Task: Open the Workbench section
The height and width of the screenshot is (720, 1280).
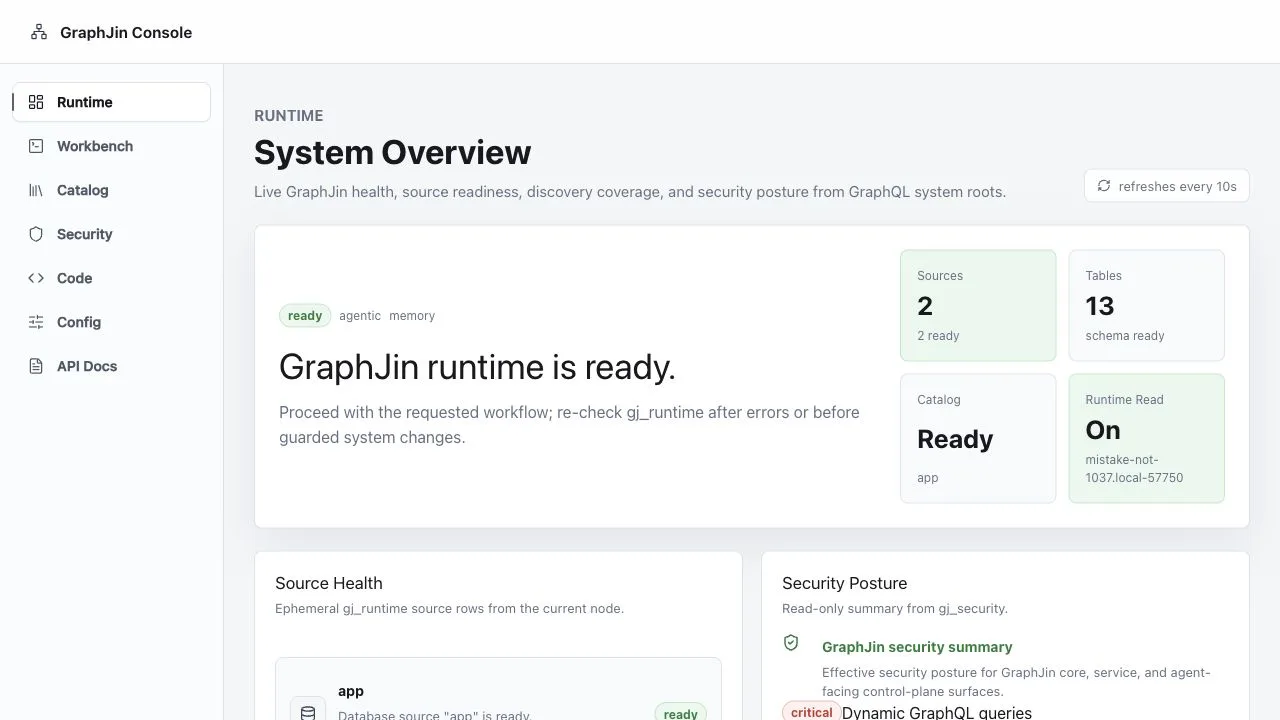Action: coord(111,146)
